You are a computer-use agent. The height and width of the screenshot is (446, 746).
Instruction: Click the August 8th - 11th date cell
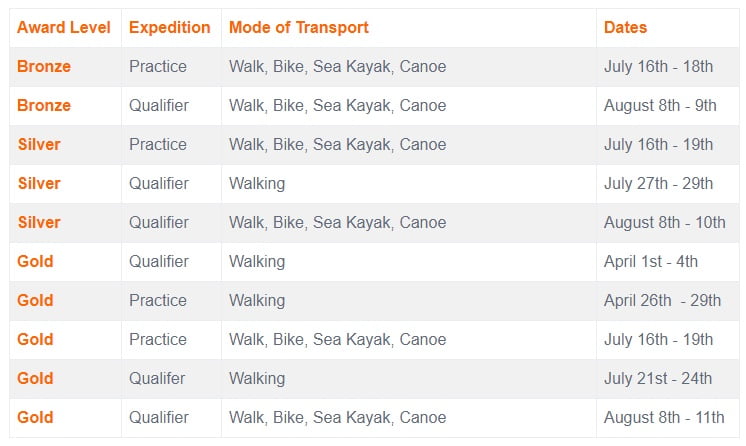pyautogui.click(x=664, y=418)
